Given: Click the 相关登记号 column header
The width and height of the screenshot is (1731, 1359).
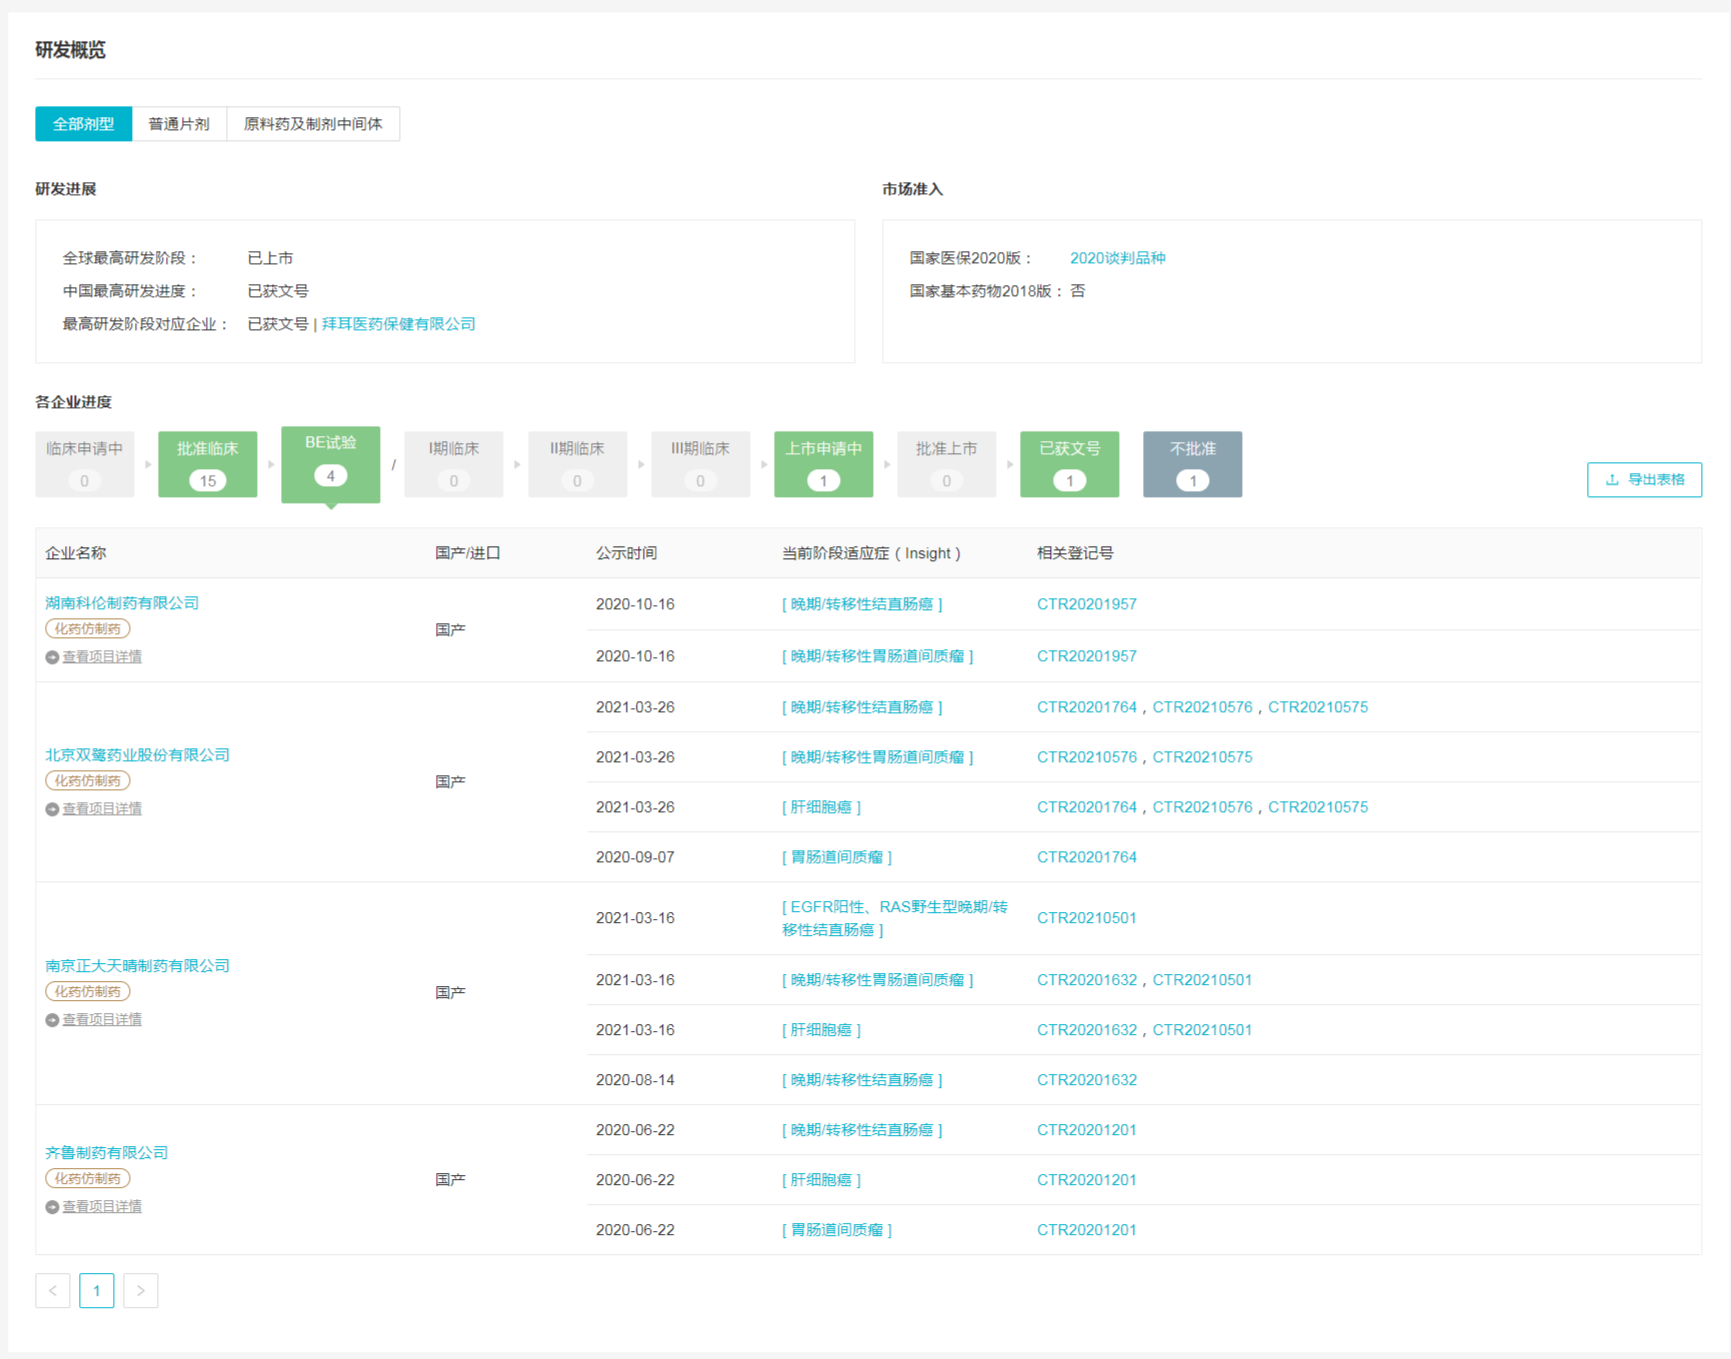Looking at the screenshot, I should point(1075,553).
